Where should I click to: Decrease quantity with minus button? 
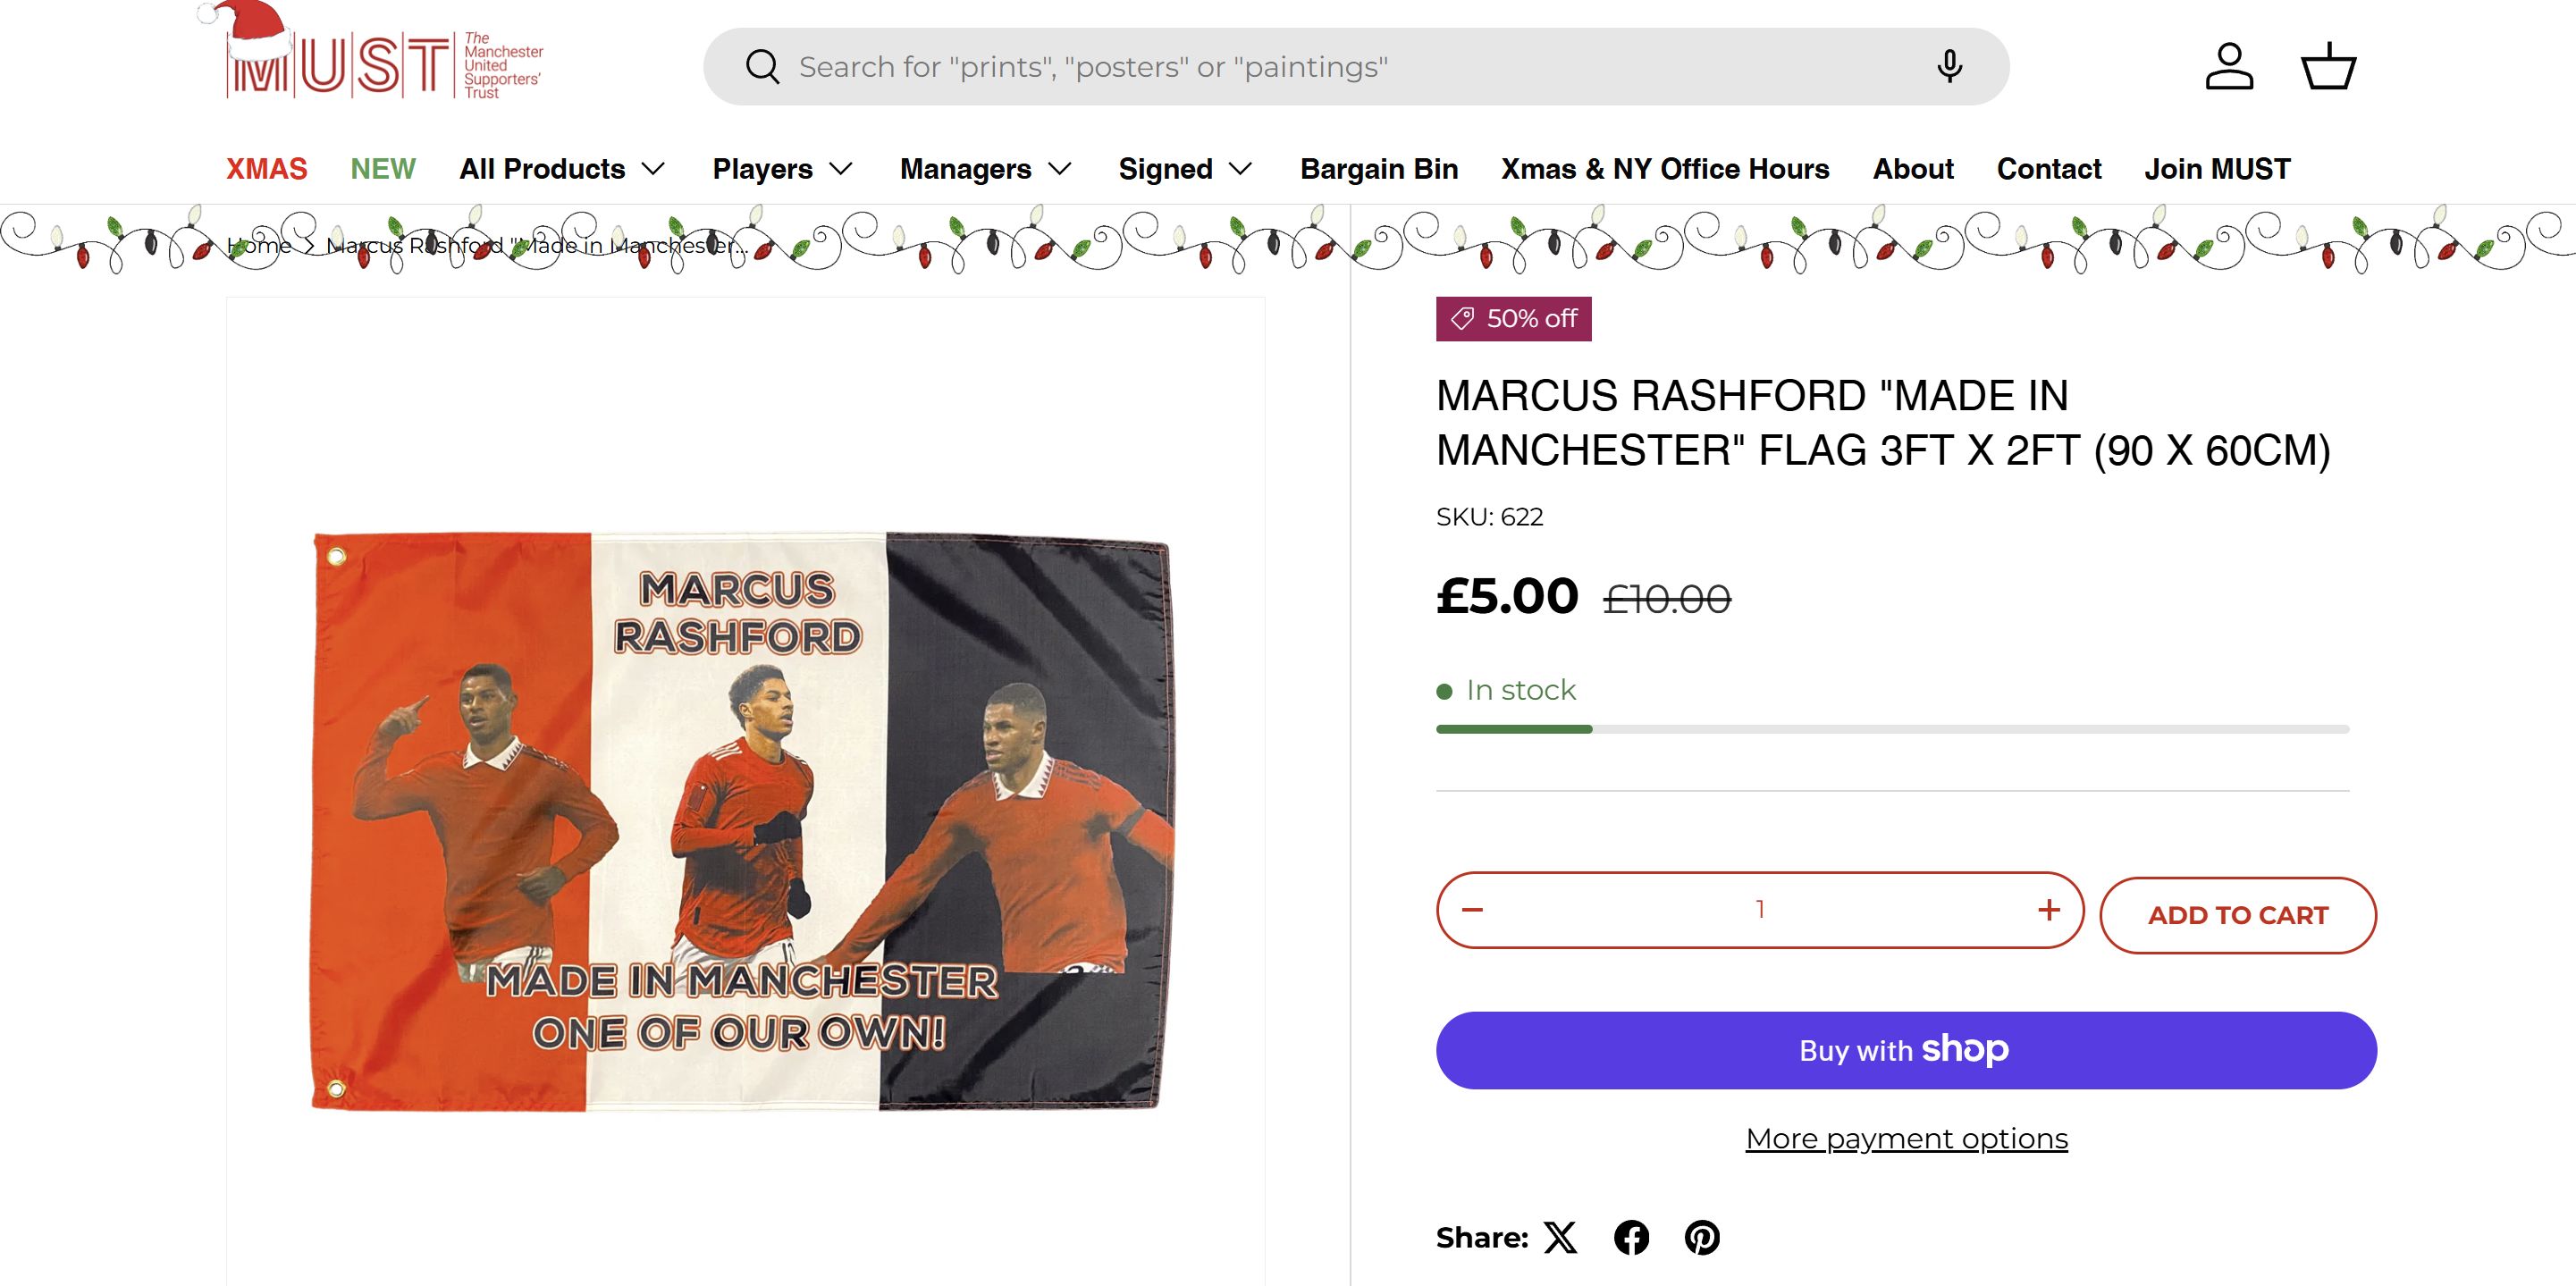point(1472,910)
